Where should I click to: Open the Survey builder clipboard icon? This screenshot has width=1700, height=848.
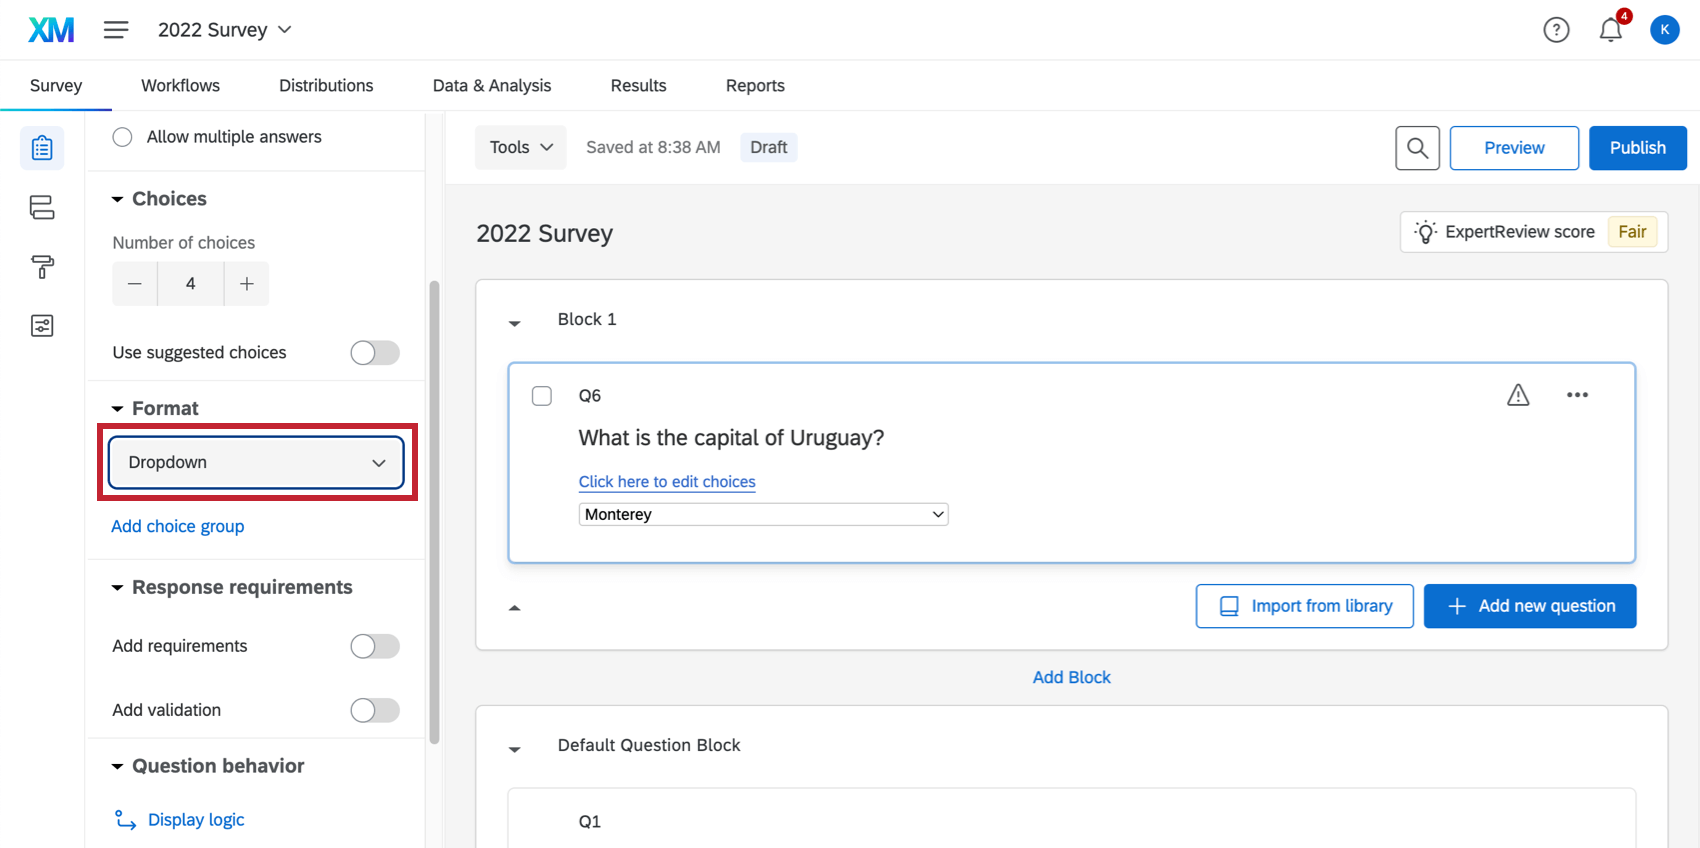point(42,148)
